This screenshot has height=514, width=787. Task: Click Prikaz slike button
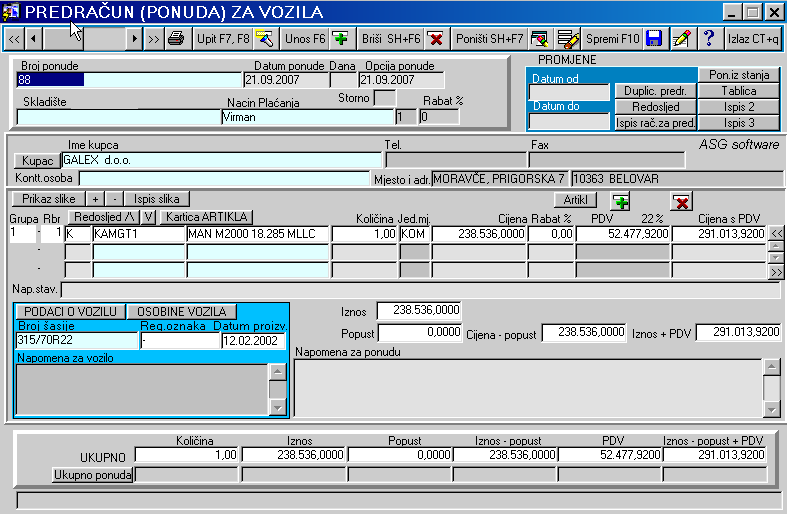[x=48, y=199]
